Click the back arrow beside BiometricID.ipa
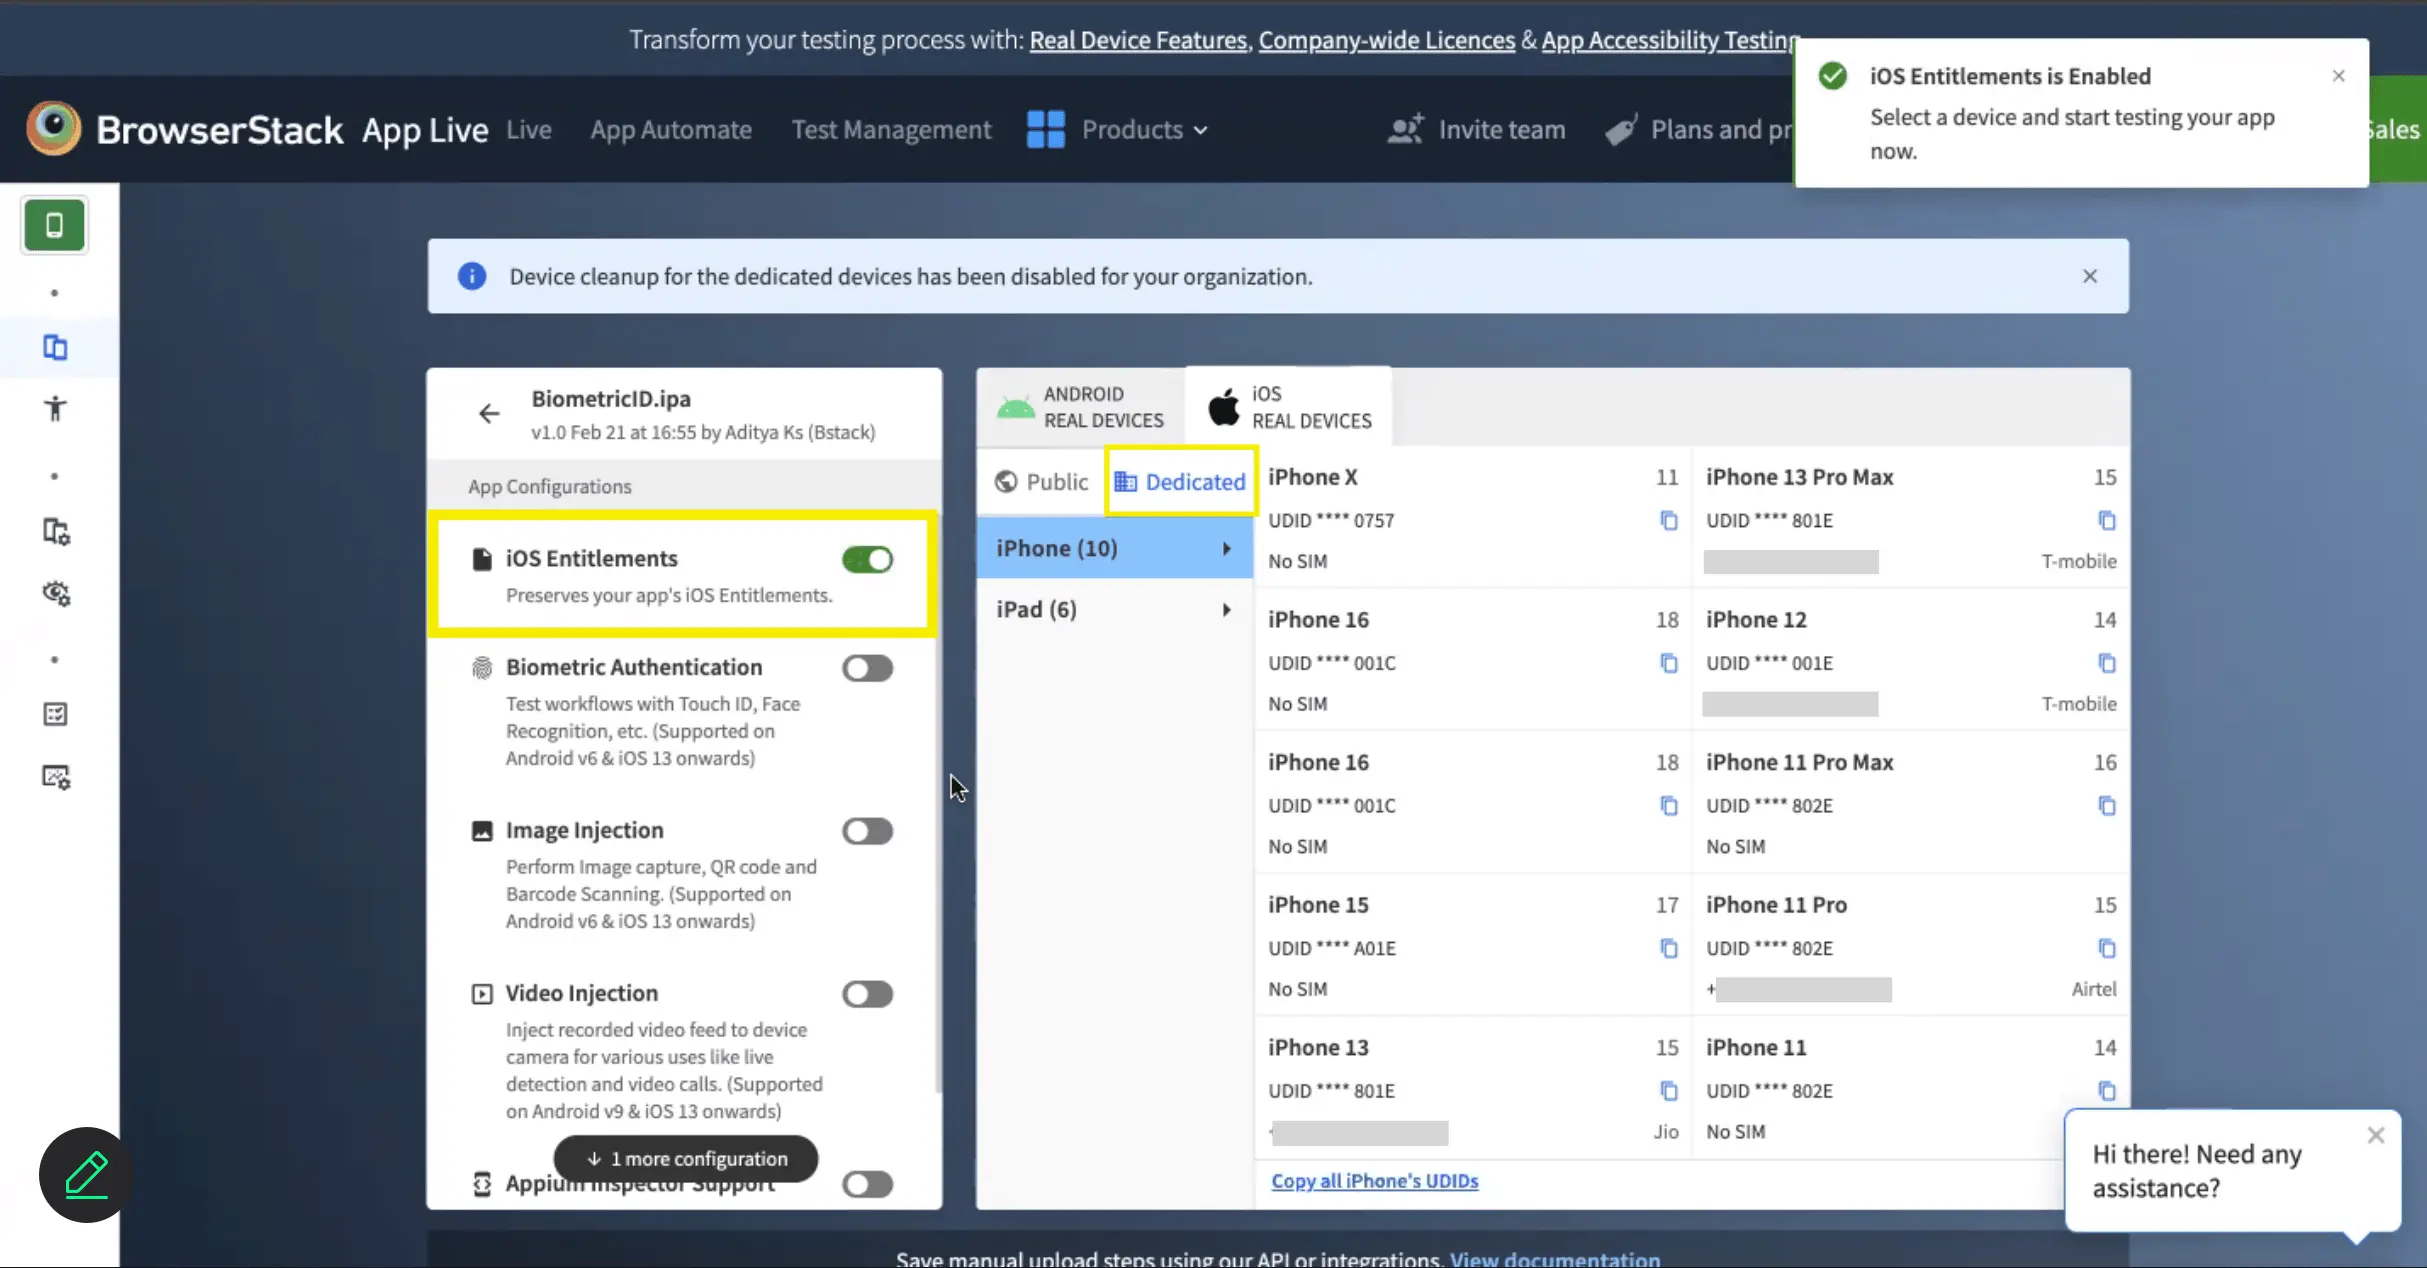This screenshot has width=2427, height=1268. coord(488,413)
